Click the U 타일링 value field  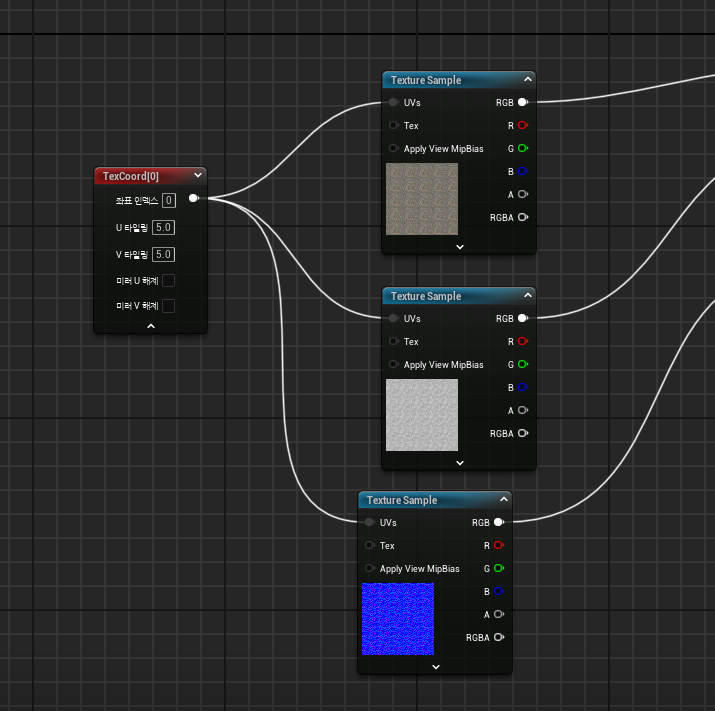click(164, 228)
